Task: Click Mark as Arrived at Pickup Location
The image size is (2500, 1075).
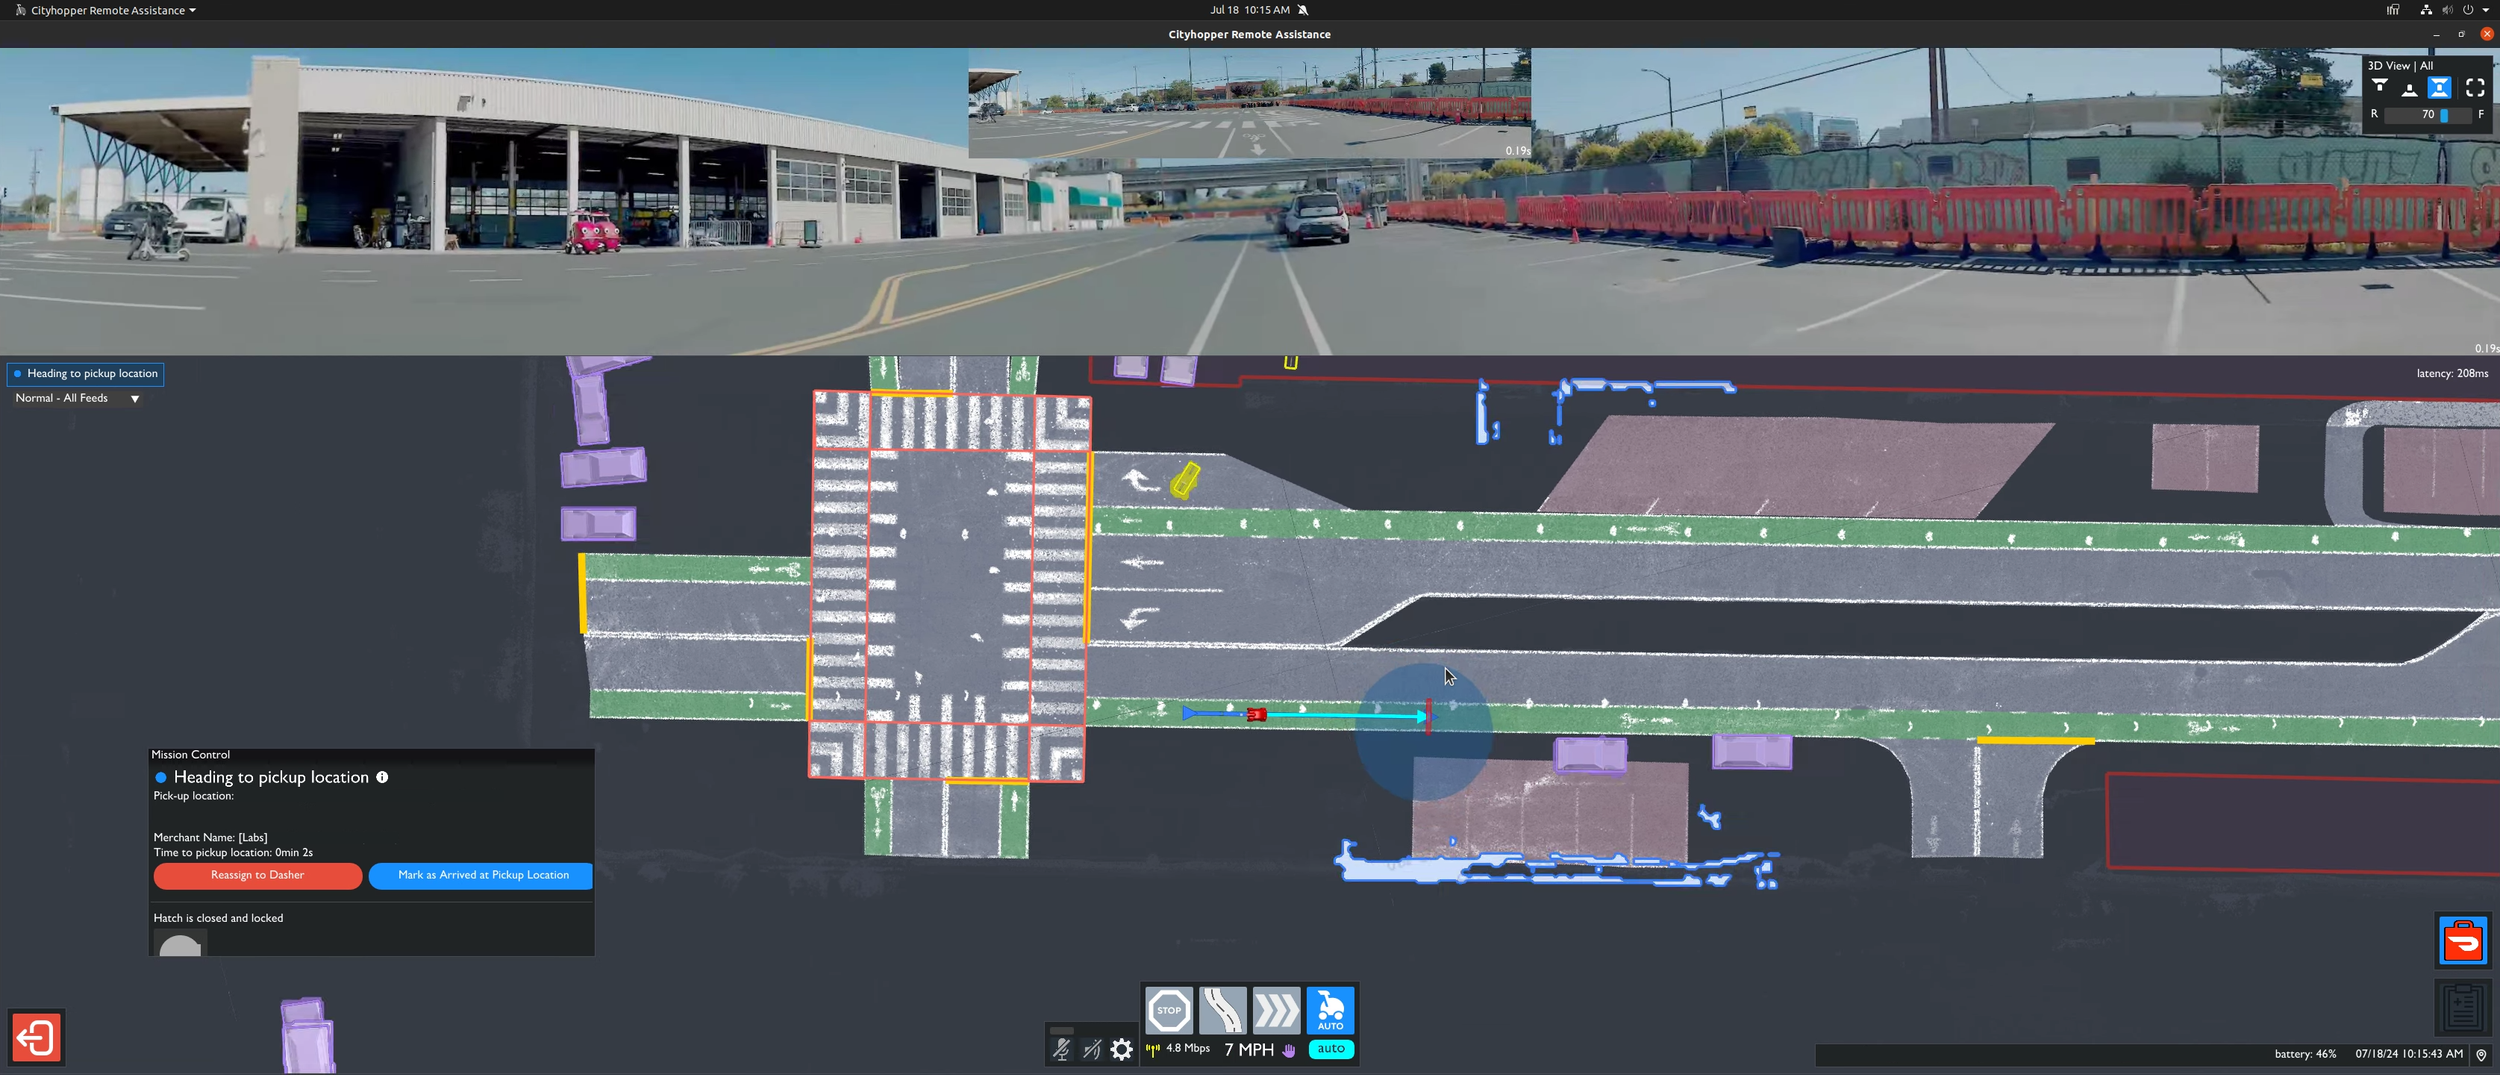Action: (481, 875)
